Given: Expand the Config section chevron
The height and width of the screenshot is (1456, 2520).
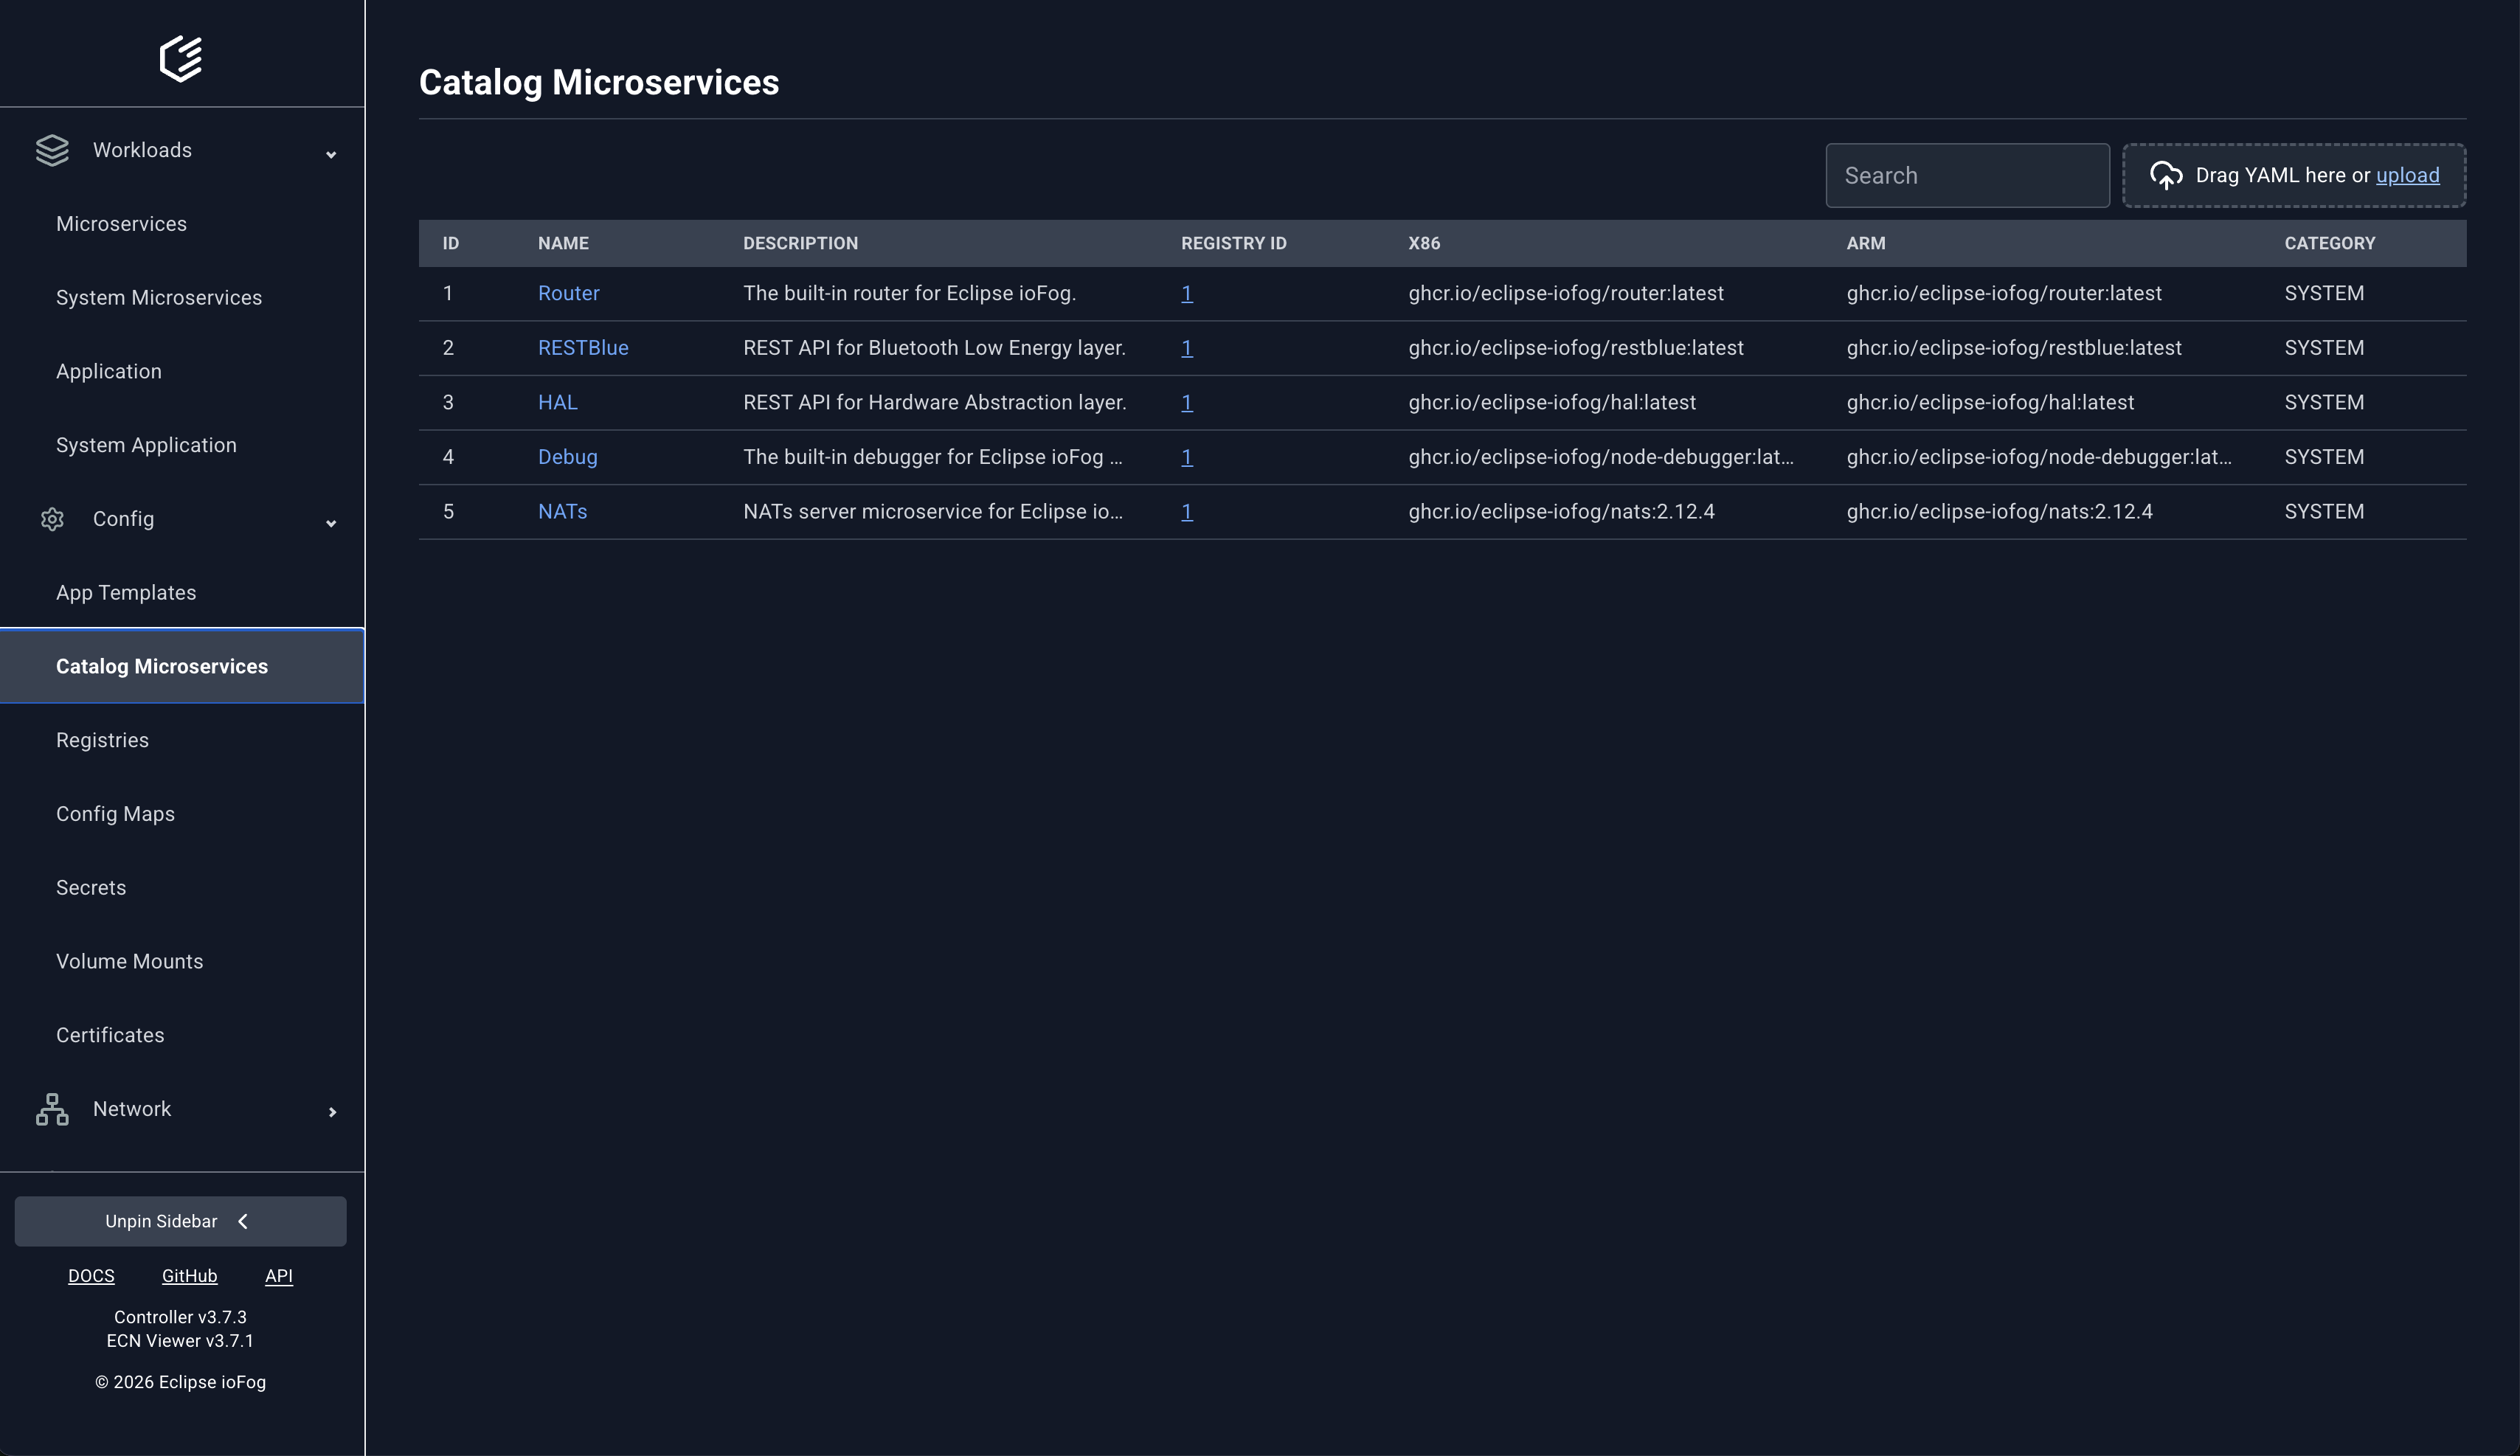Looking at the screenshot, I should (x=331, y=523).
